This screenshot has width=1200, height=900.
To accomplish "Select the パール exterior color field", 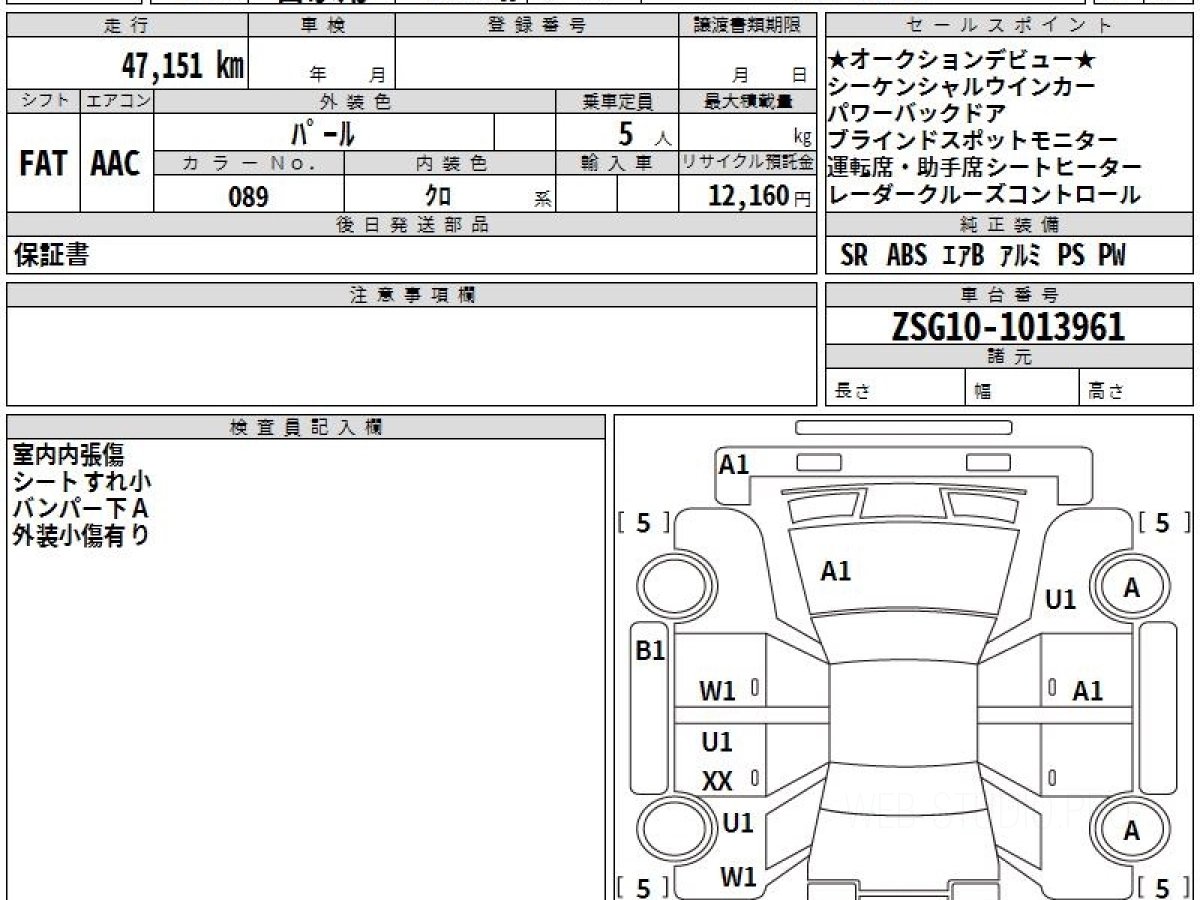I will point(323,133).
